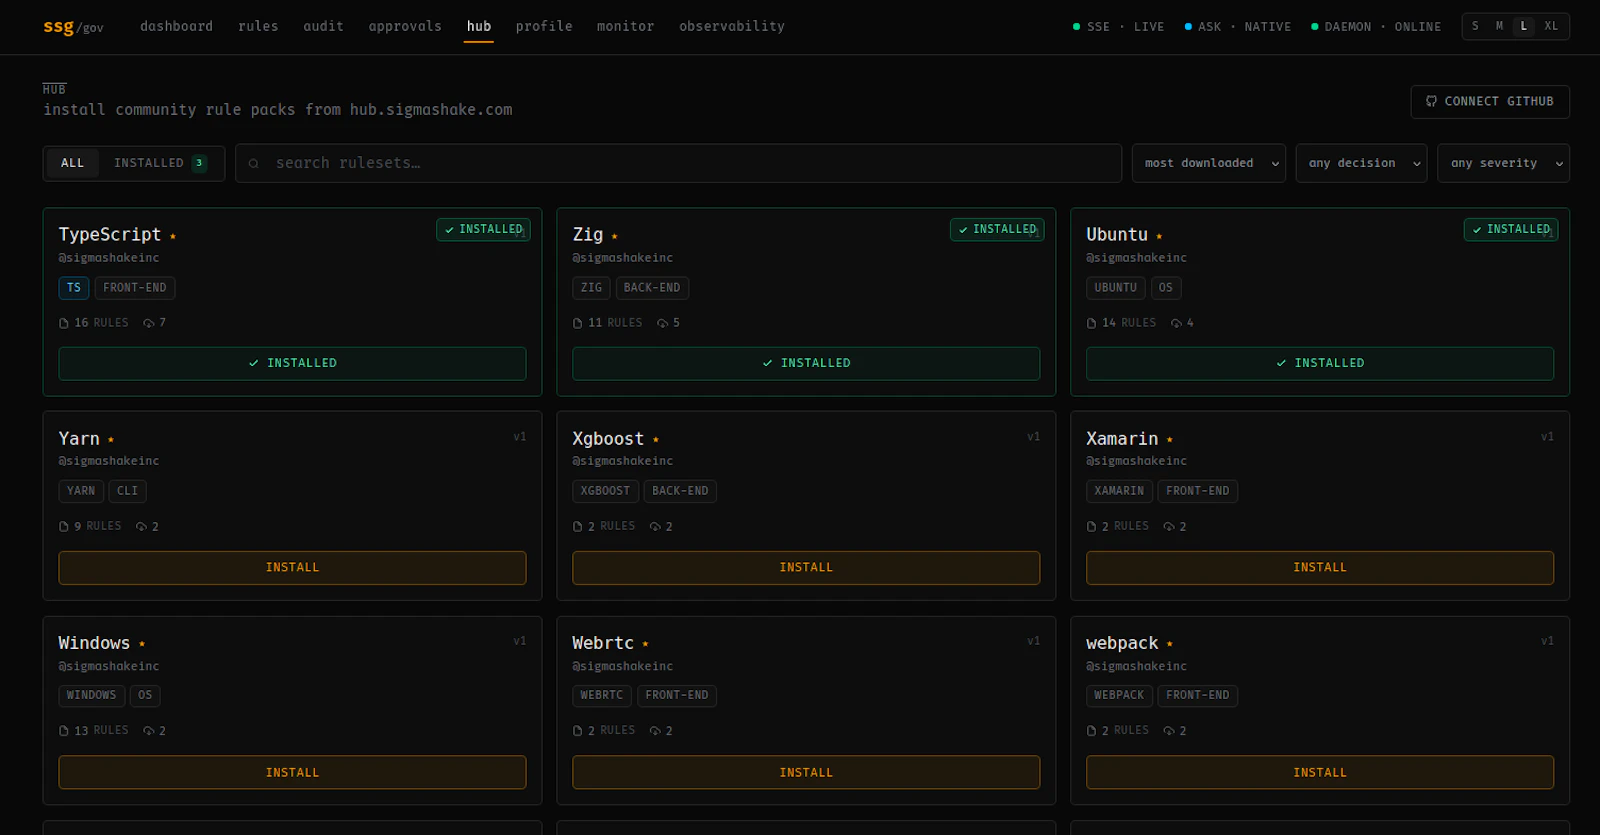Click the Ubuntu star icon
This screenshot has width=1600, height=835.
coord(1159,236)
